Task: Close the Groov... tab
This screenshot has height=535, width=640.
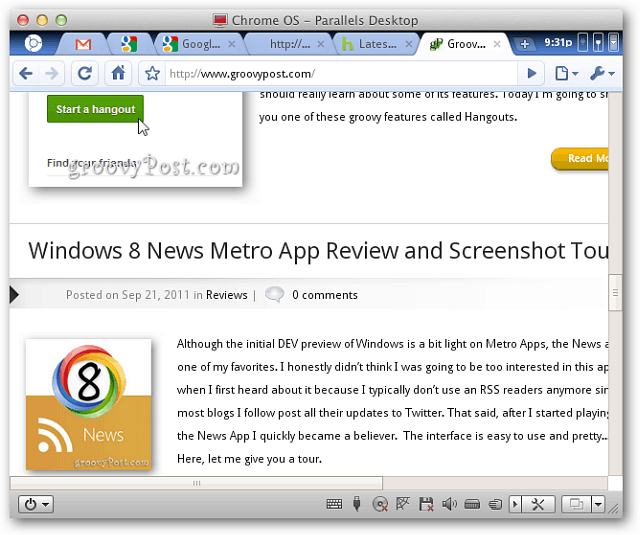Action: coord(497,44)
